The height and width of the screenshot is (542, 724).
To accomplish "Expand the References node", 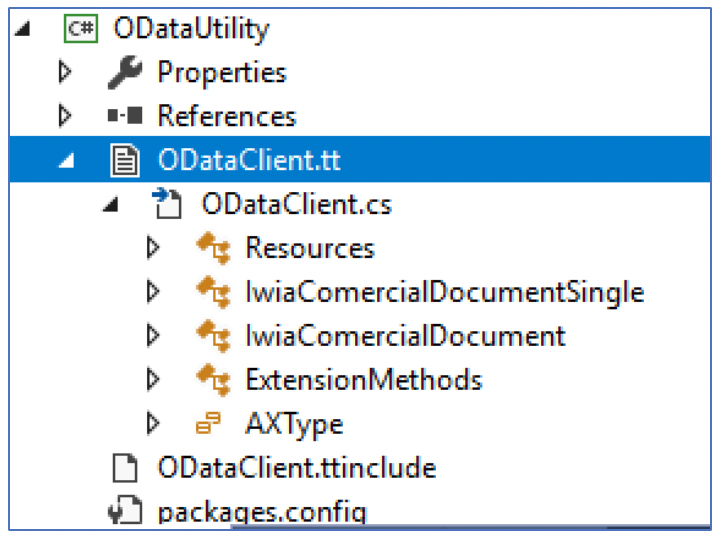I will coord(66,116).
